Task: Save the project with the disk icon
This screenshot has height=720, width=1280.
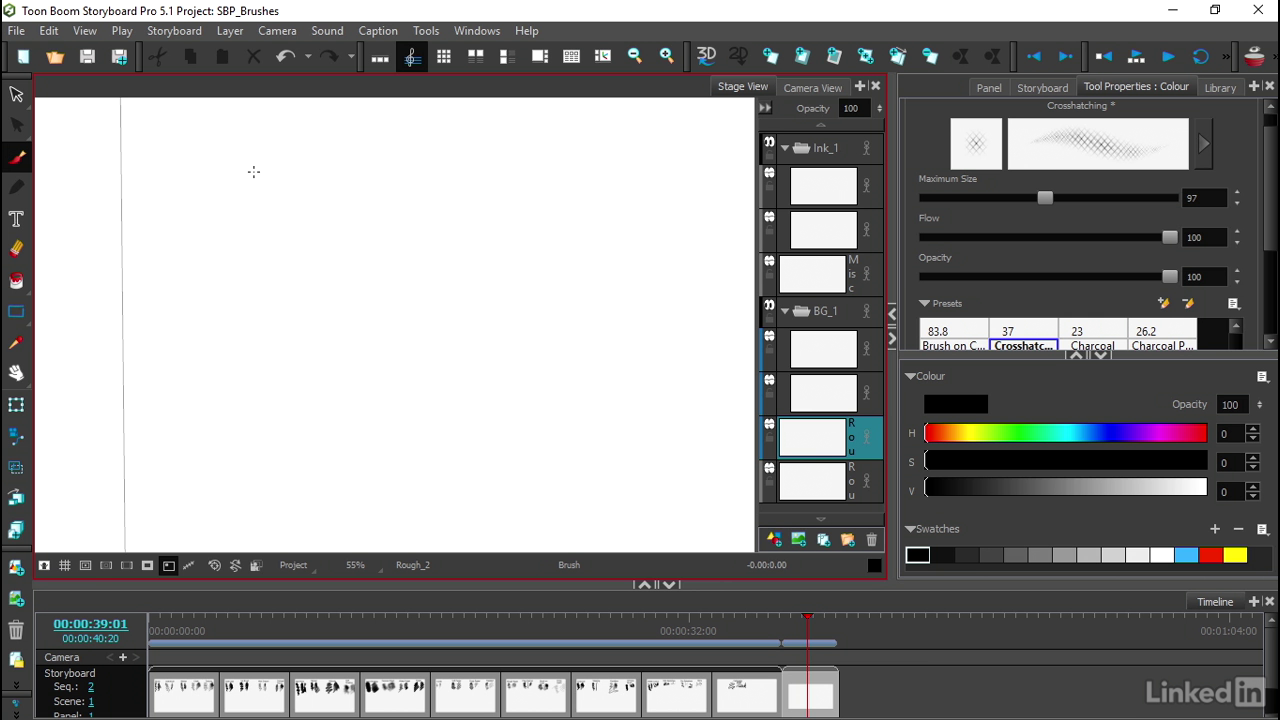Action: click(x=87, y=57)
